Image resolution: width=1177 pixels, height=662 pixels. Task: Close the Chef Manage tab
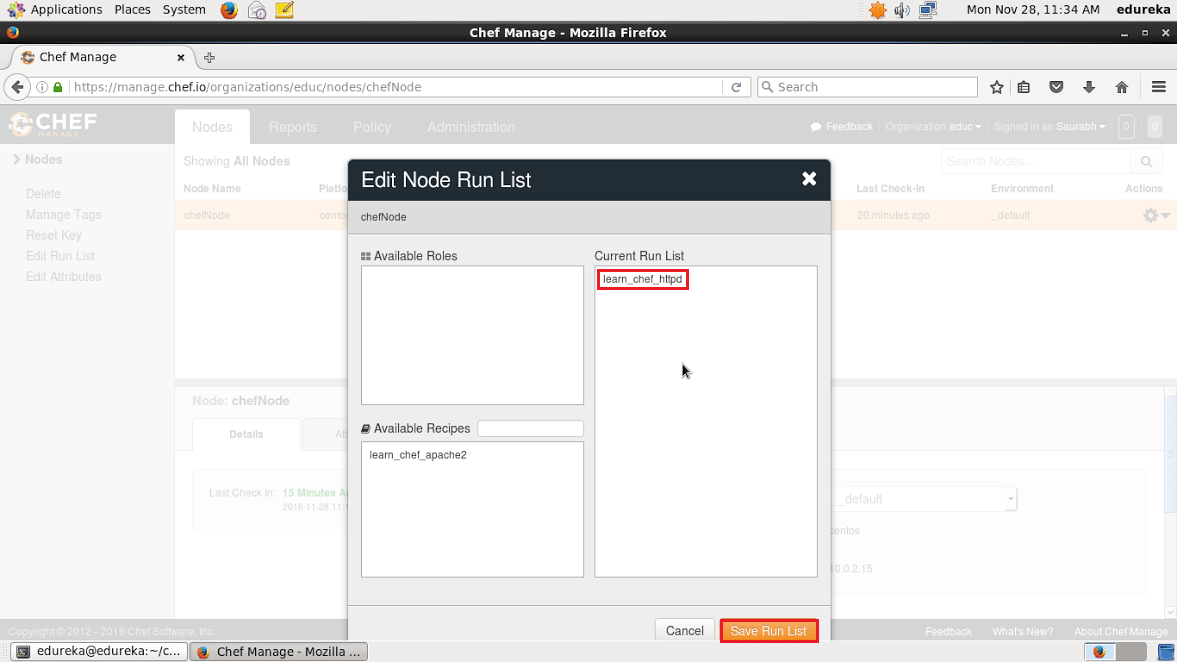tap(181, 58)
